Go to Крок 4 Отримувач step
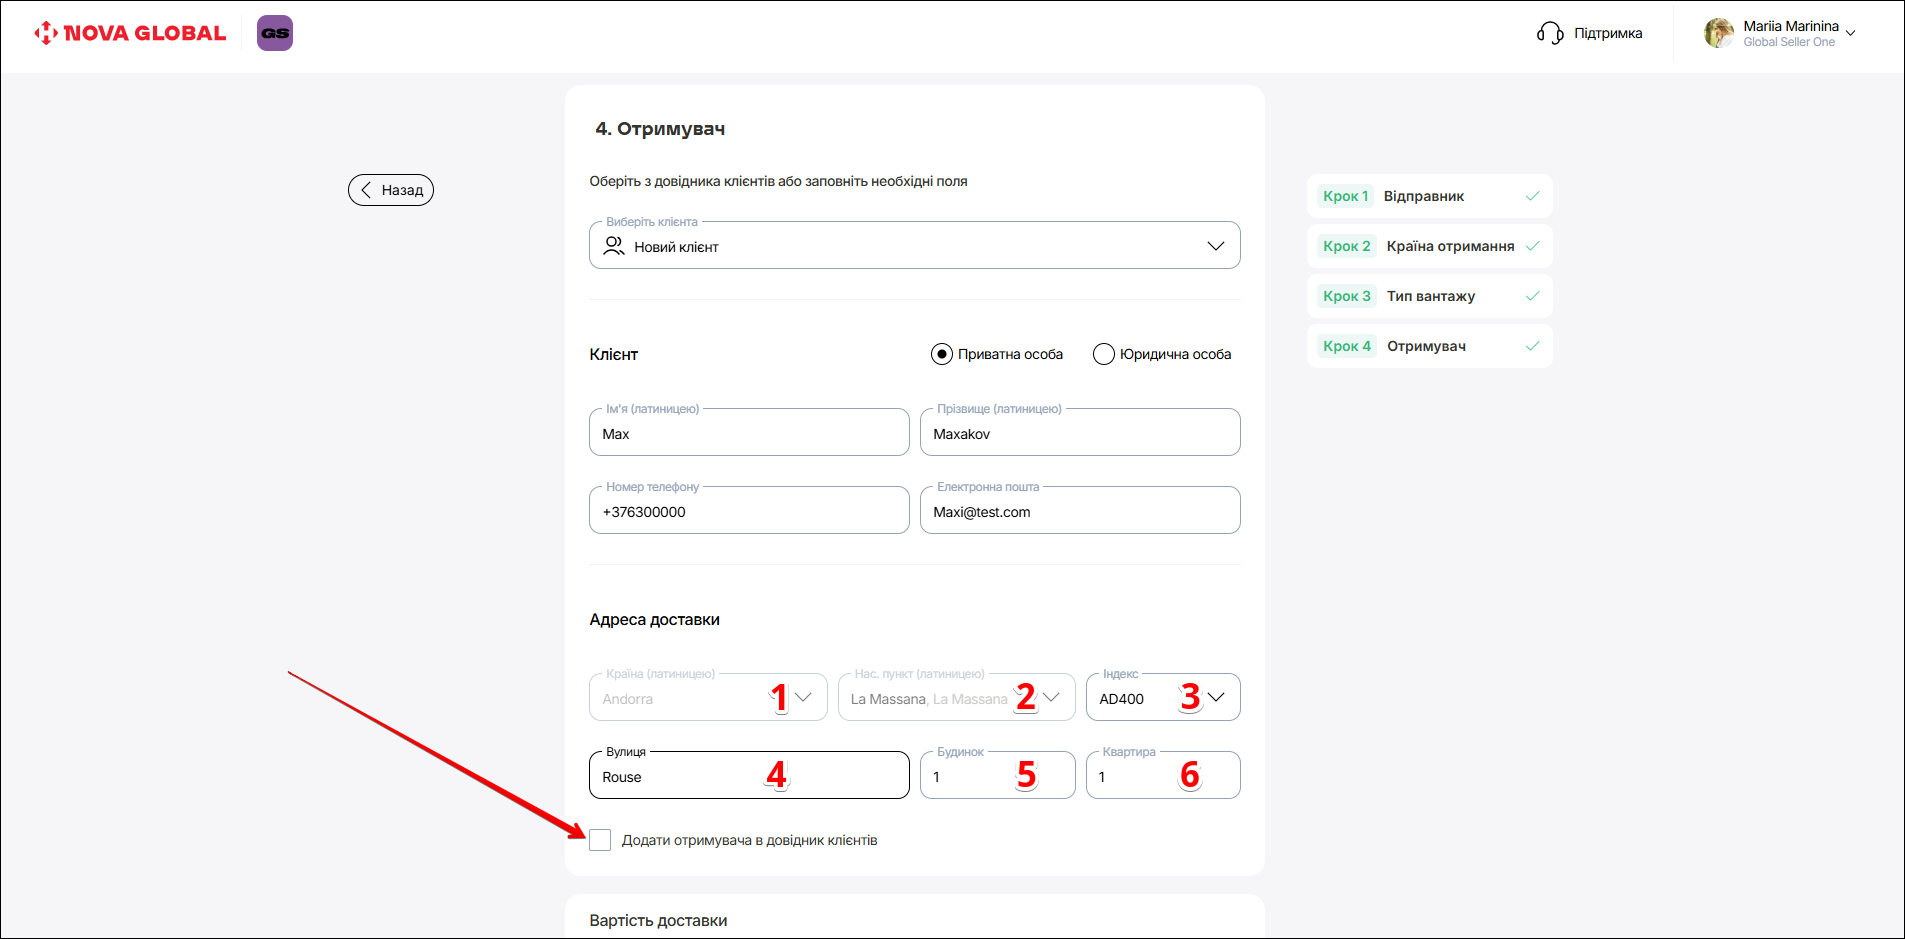 1428,346
